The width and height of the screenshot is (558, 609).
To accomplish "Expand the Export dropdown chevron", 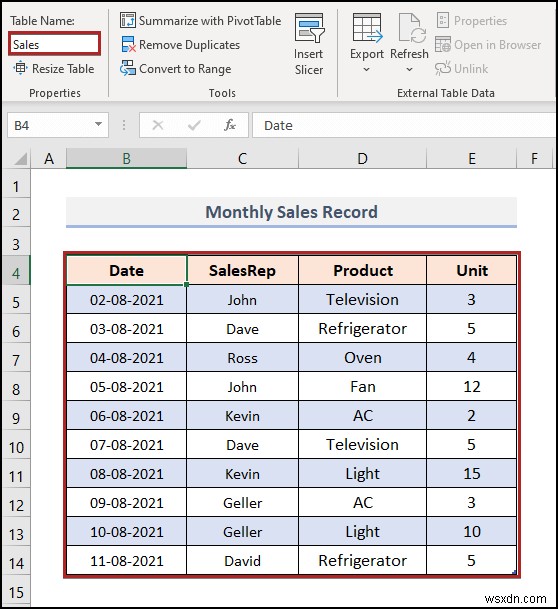I will coord(366,70).
